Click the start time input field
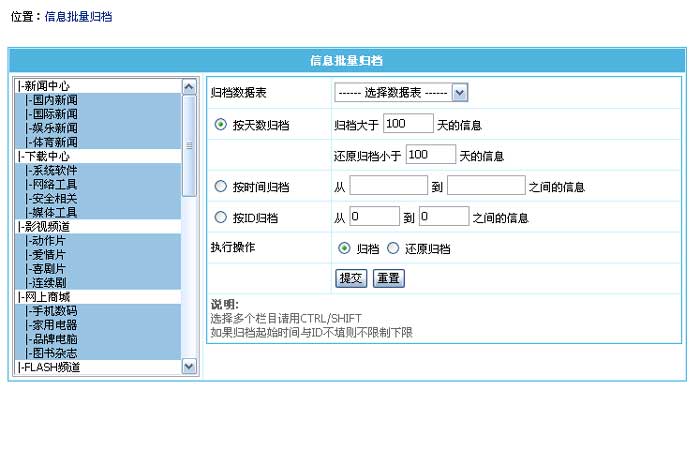 (x=388, y=186)
